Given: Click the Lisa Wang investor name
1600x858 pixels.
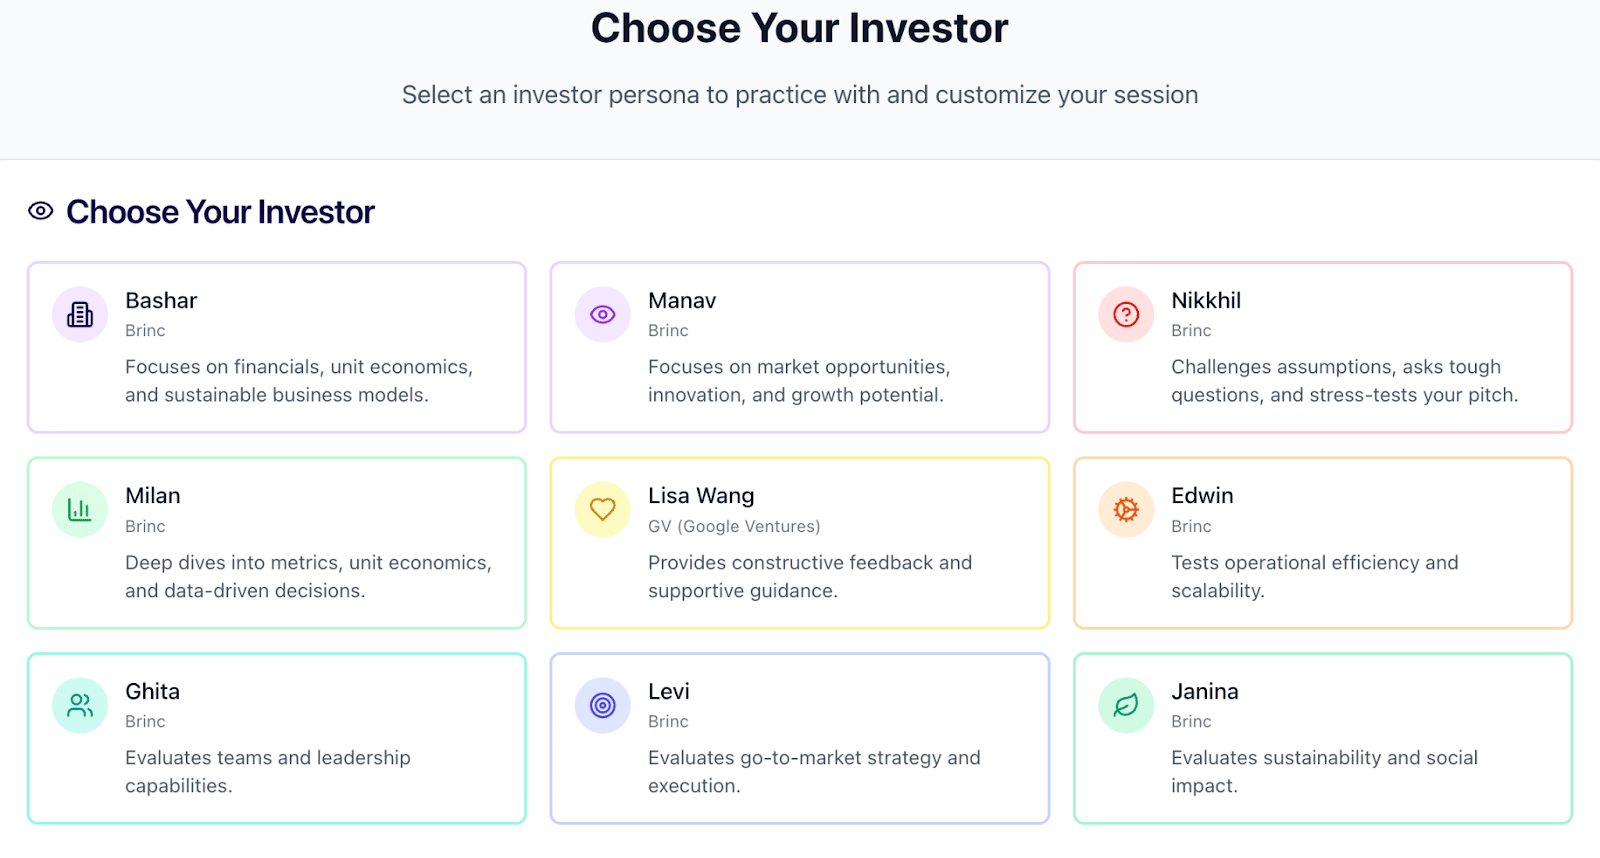Looking at the screenshot, I should pyautogui.click(x=701, y=496).
